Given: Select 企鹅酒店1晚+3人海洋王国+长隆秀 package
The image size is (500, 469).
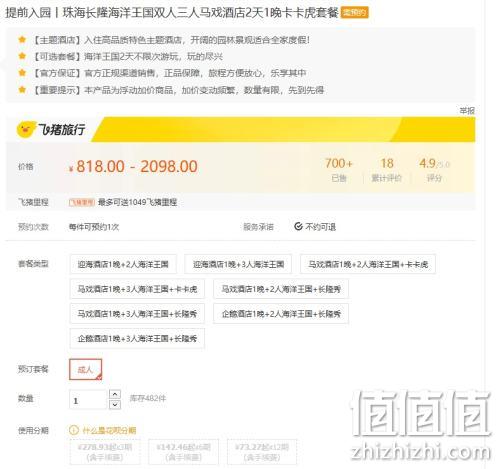Looking at the screenshot, I should (x=137, y=339).
